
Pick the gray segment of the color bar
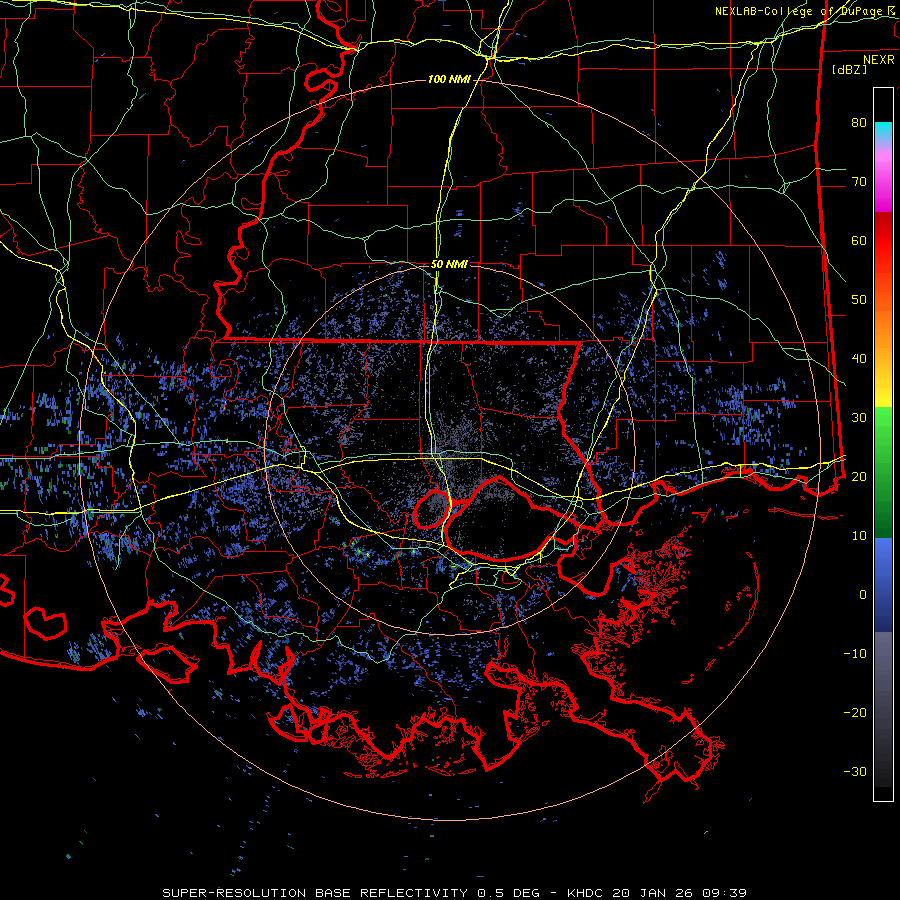[x=883, y=709]
